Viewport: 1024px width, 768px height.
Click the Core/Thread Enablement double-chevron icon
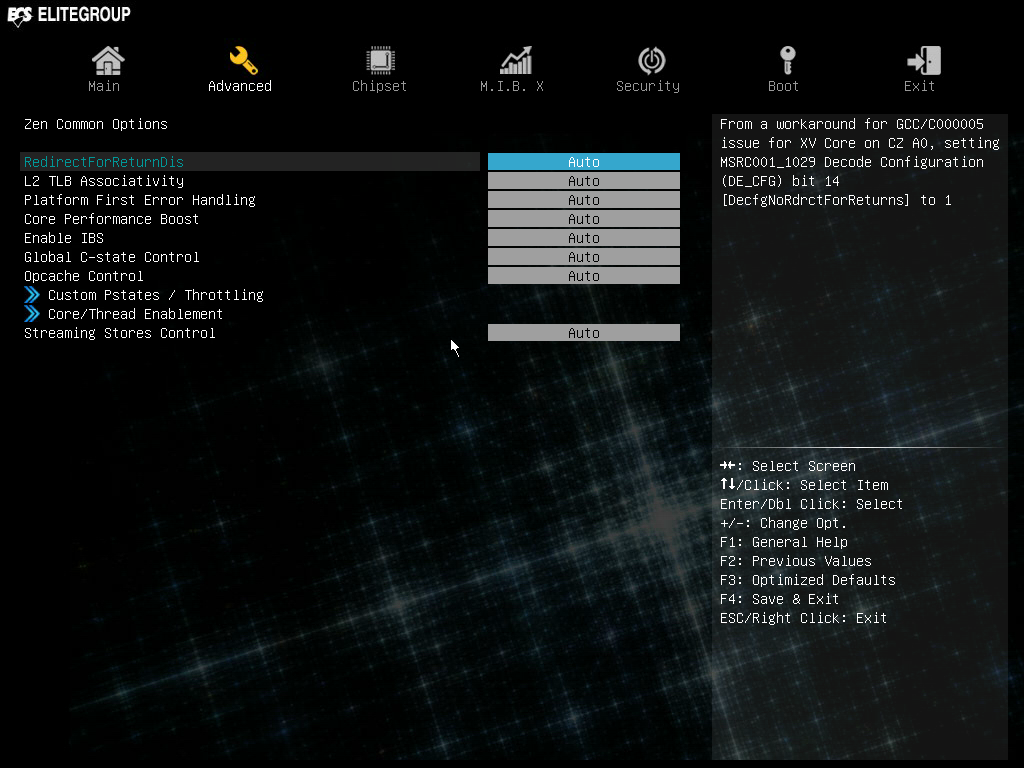click(32, 314)
